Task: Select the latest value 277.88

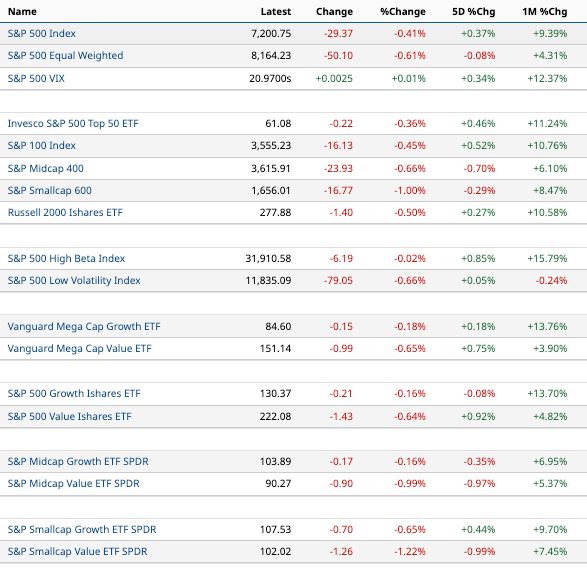Action: 275,212
